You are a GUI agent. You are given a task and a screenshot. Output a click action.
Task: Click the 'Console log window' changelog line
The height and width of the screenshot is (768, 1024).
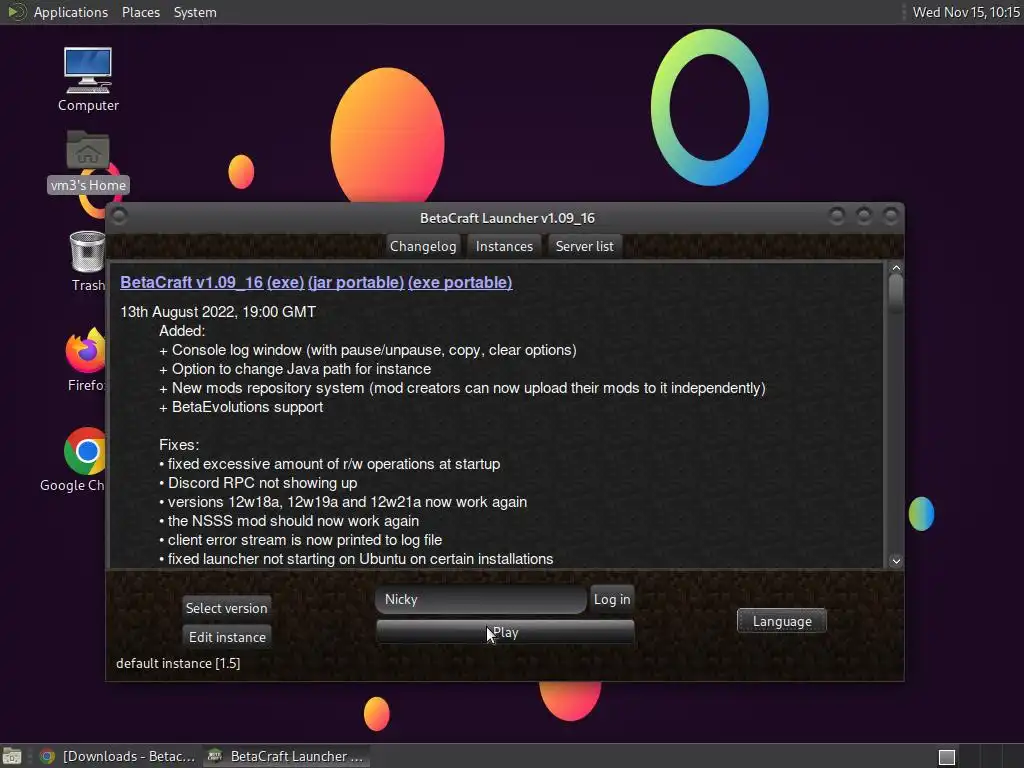tap(368, 350)
